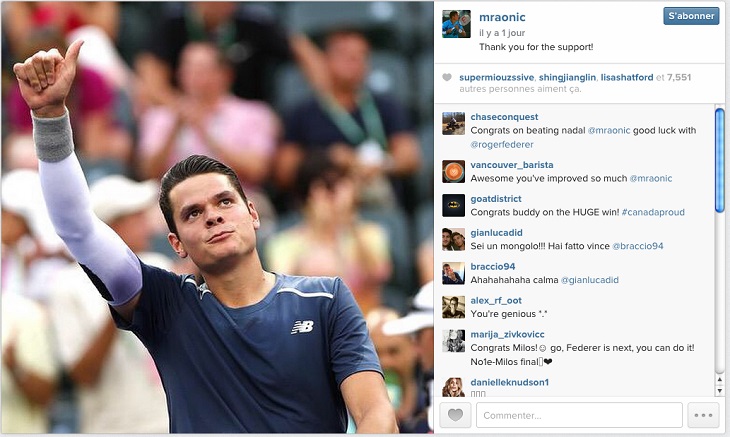The image size is (730, 437).
Task: Open the three-dots more options button
Action: coord(703,415)
